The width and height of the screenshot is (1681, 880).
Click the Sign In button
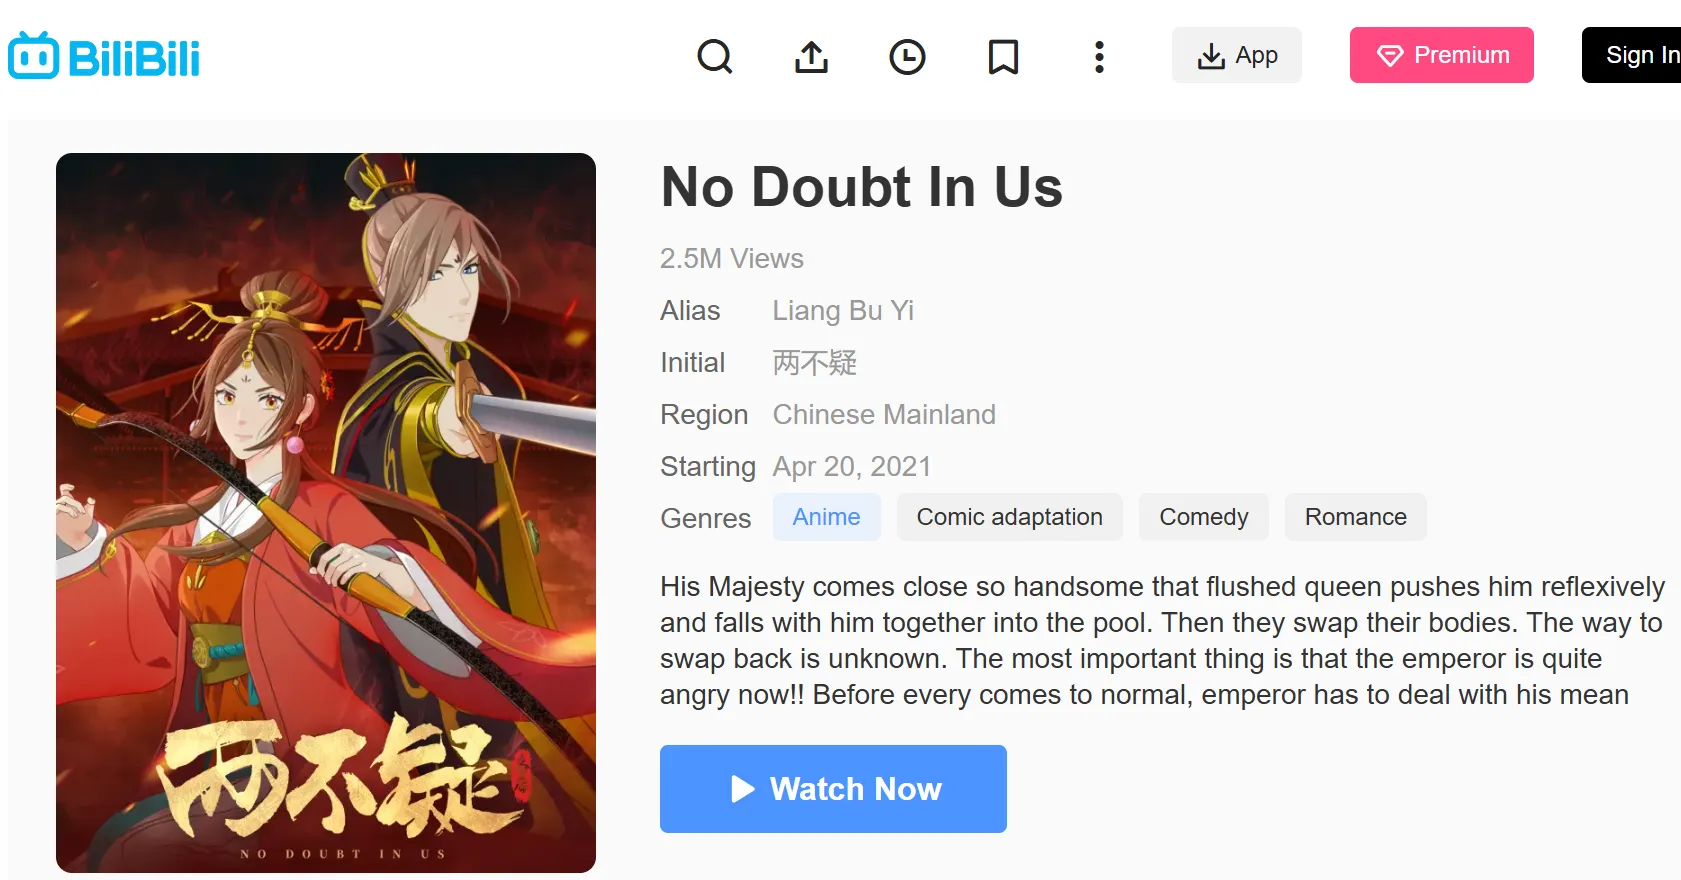[1632, 55]
